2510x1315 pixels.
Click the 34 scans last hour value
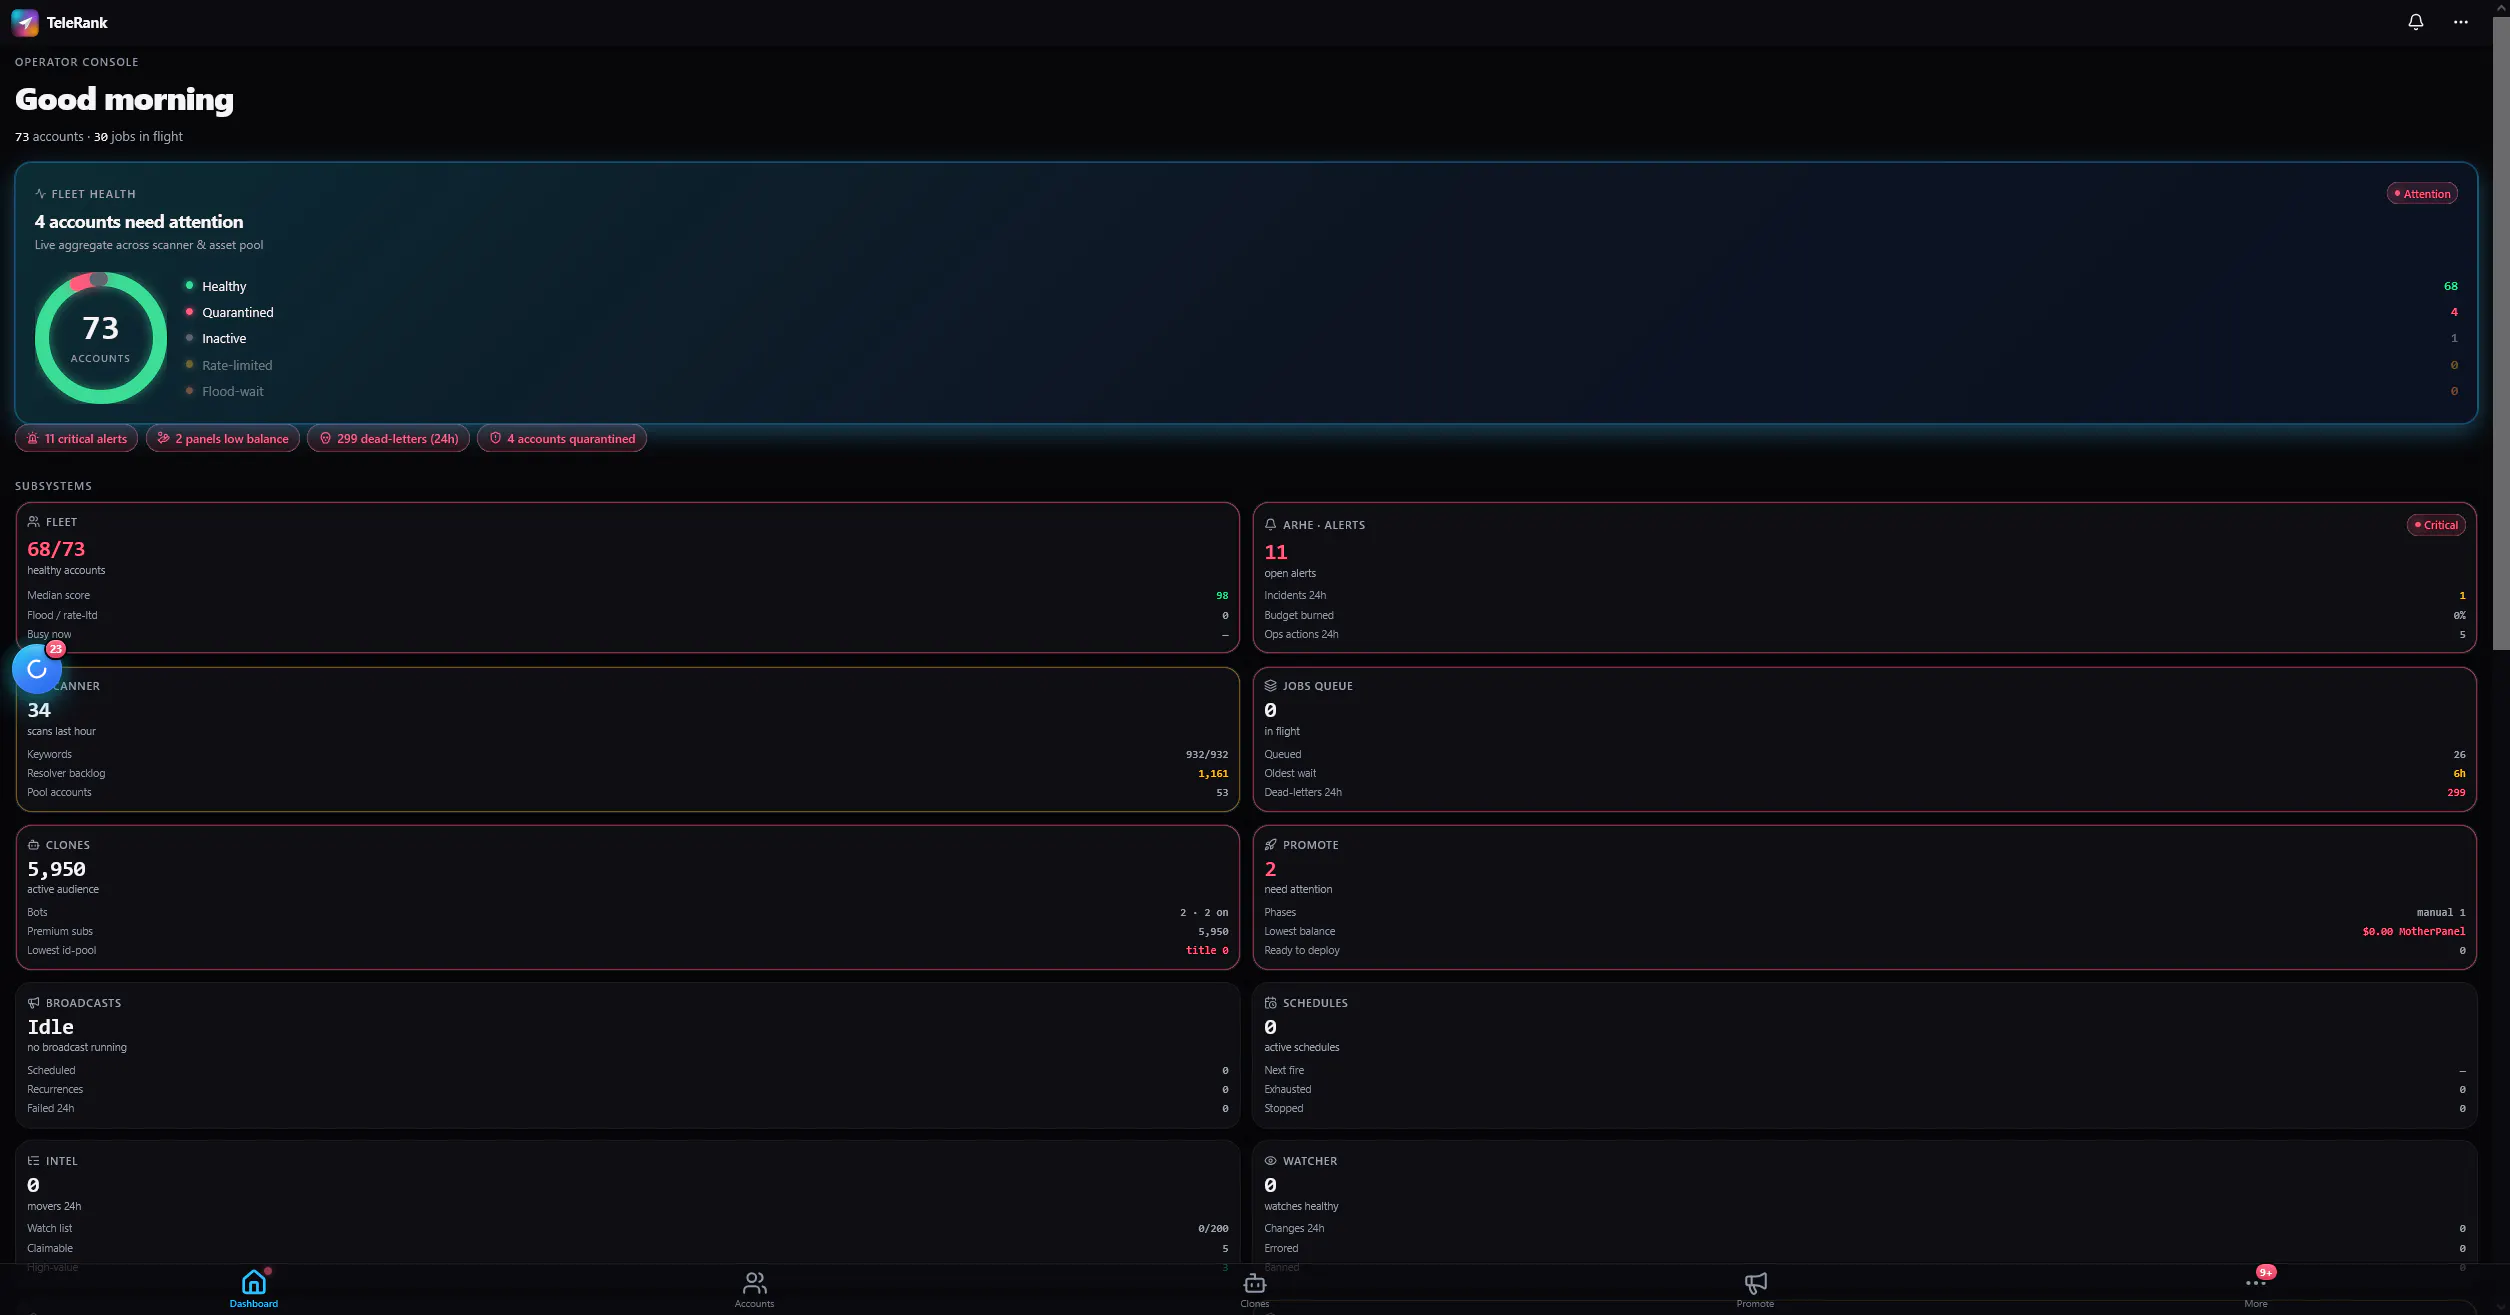[x=39, y=710]
